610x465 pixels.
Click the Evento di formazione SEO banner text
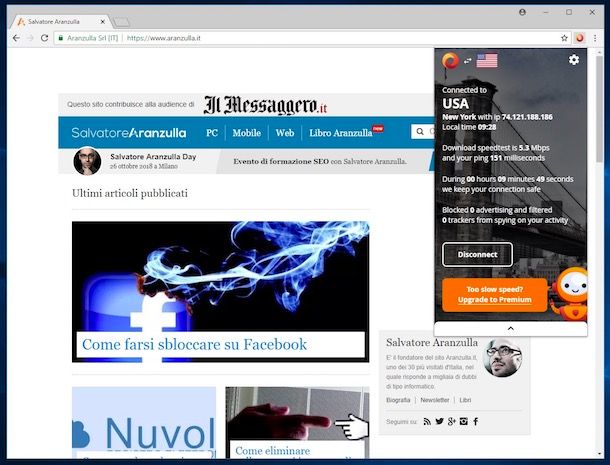(x=320, y=161)
